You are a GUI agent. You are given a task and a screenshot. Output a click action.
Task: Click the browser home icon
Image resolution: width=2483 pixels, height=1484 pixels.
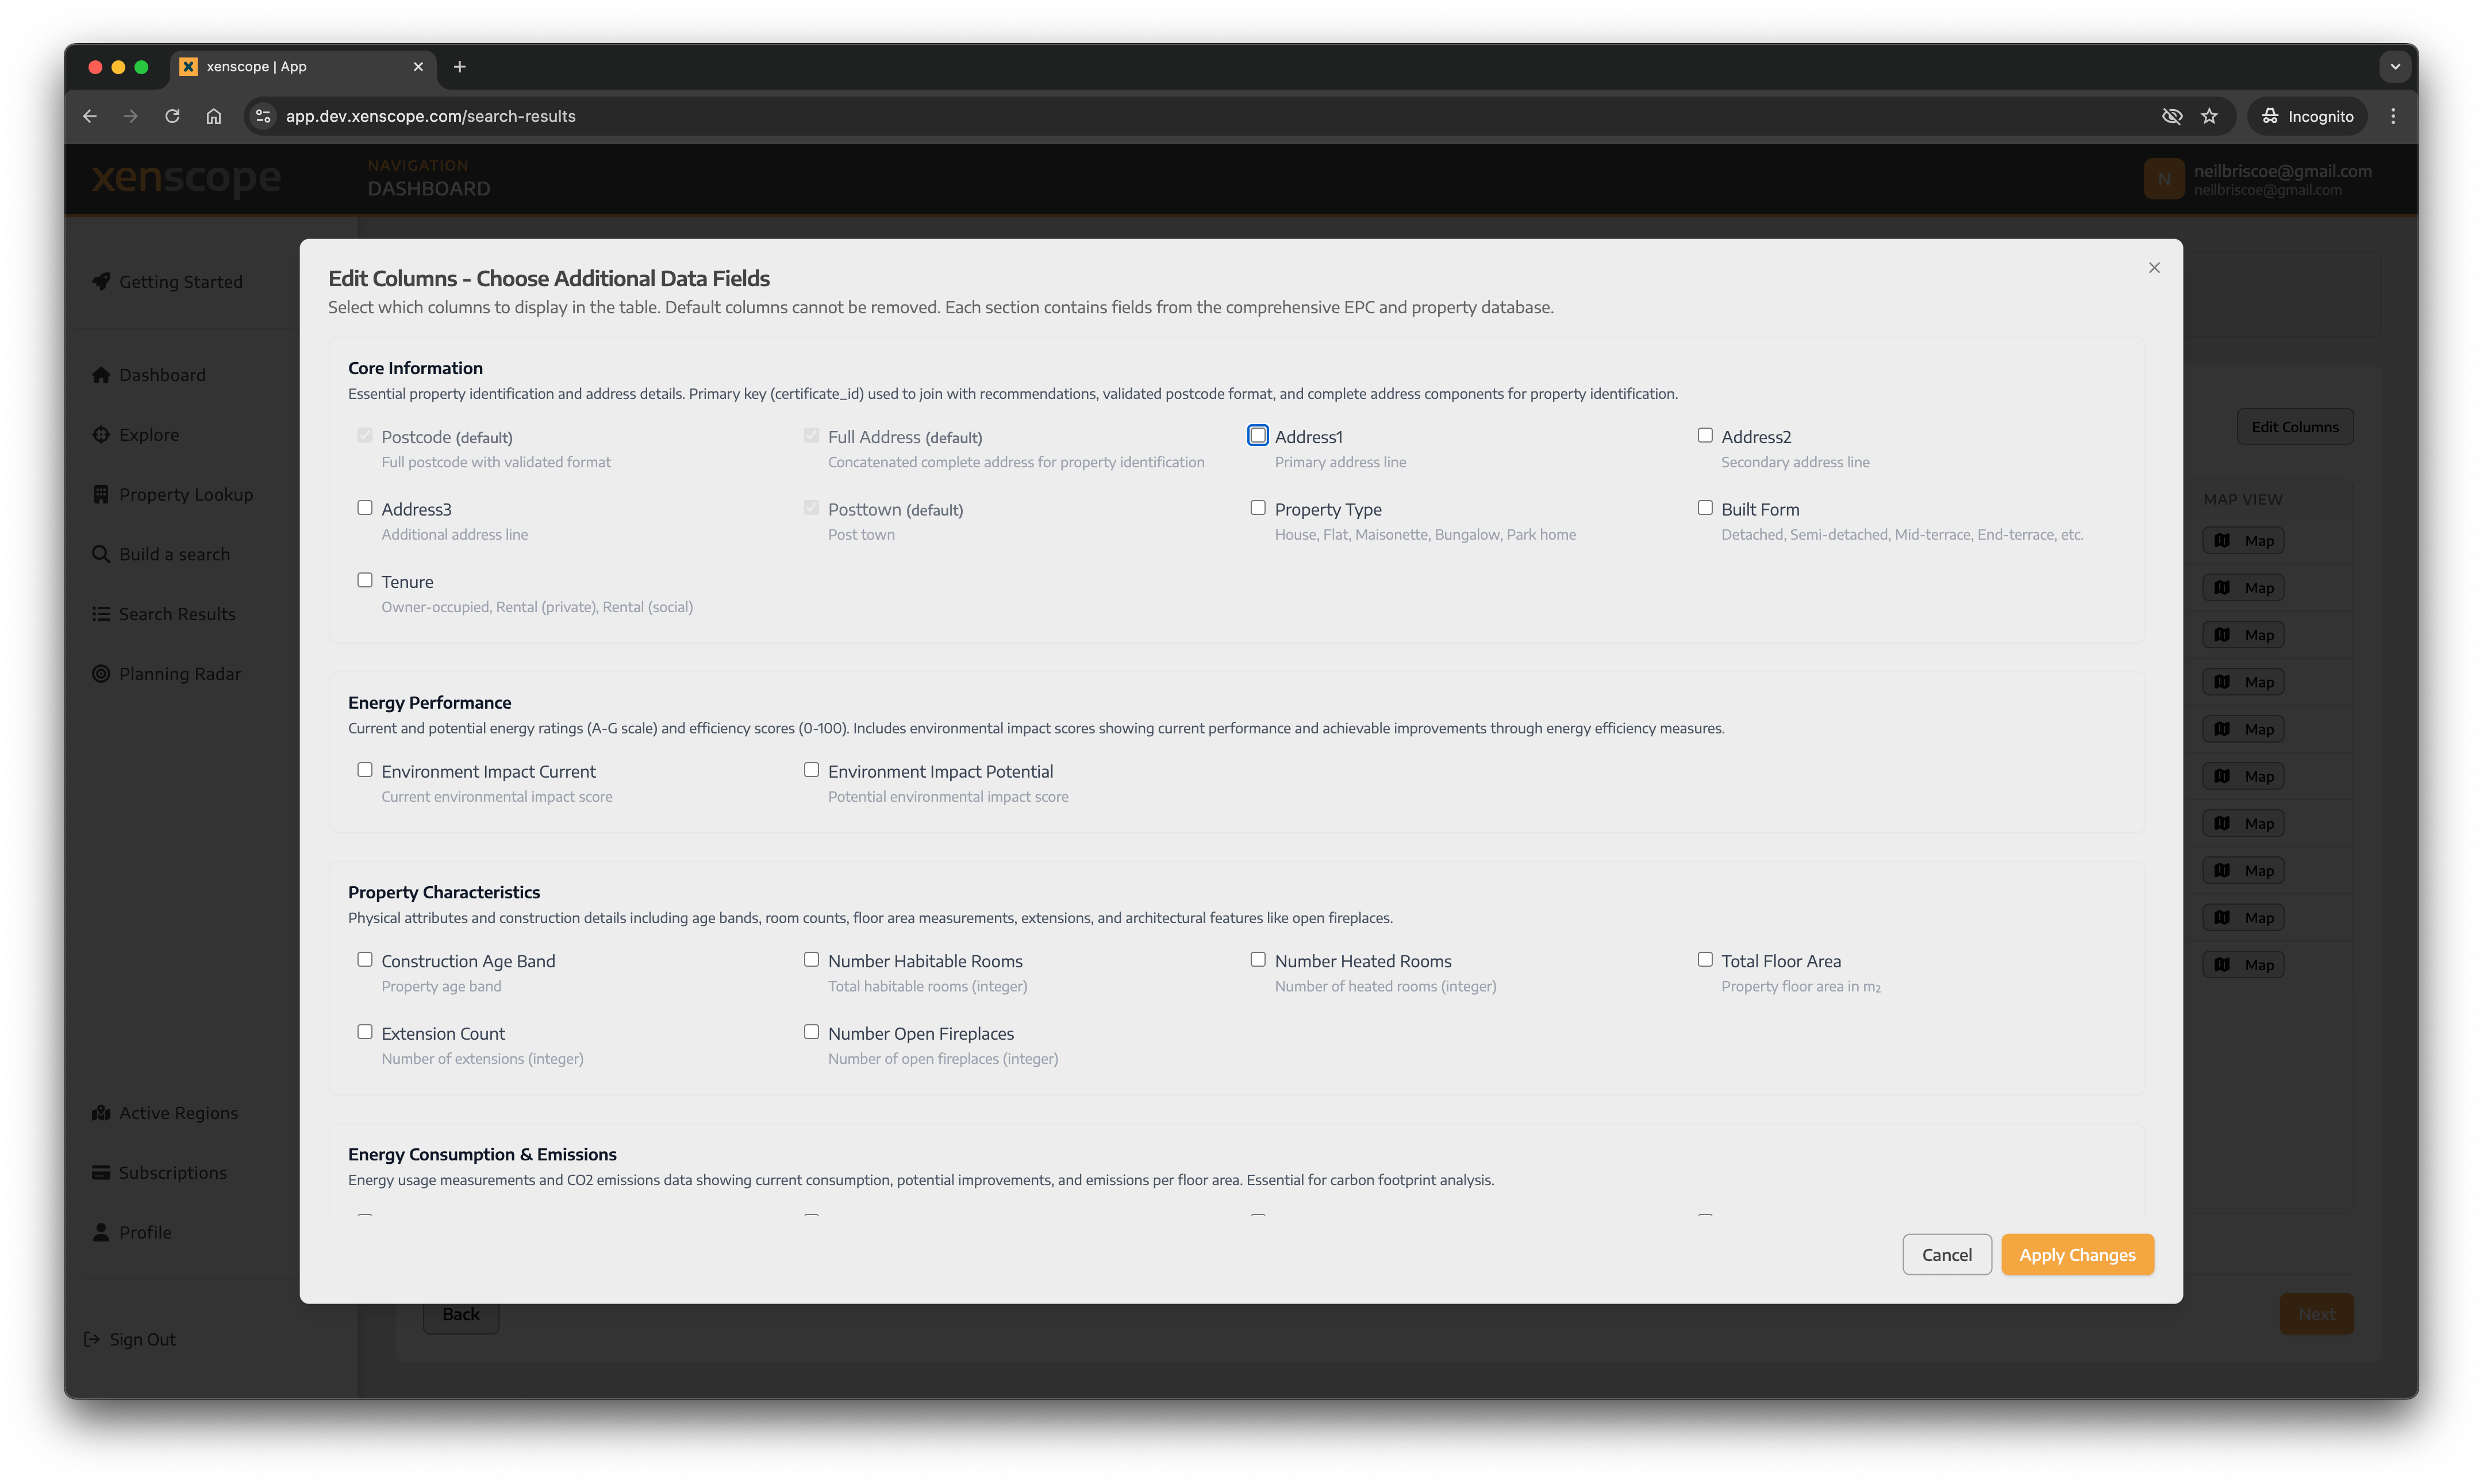point(213,116)
